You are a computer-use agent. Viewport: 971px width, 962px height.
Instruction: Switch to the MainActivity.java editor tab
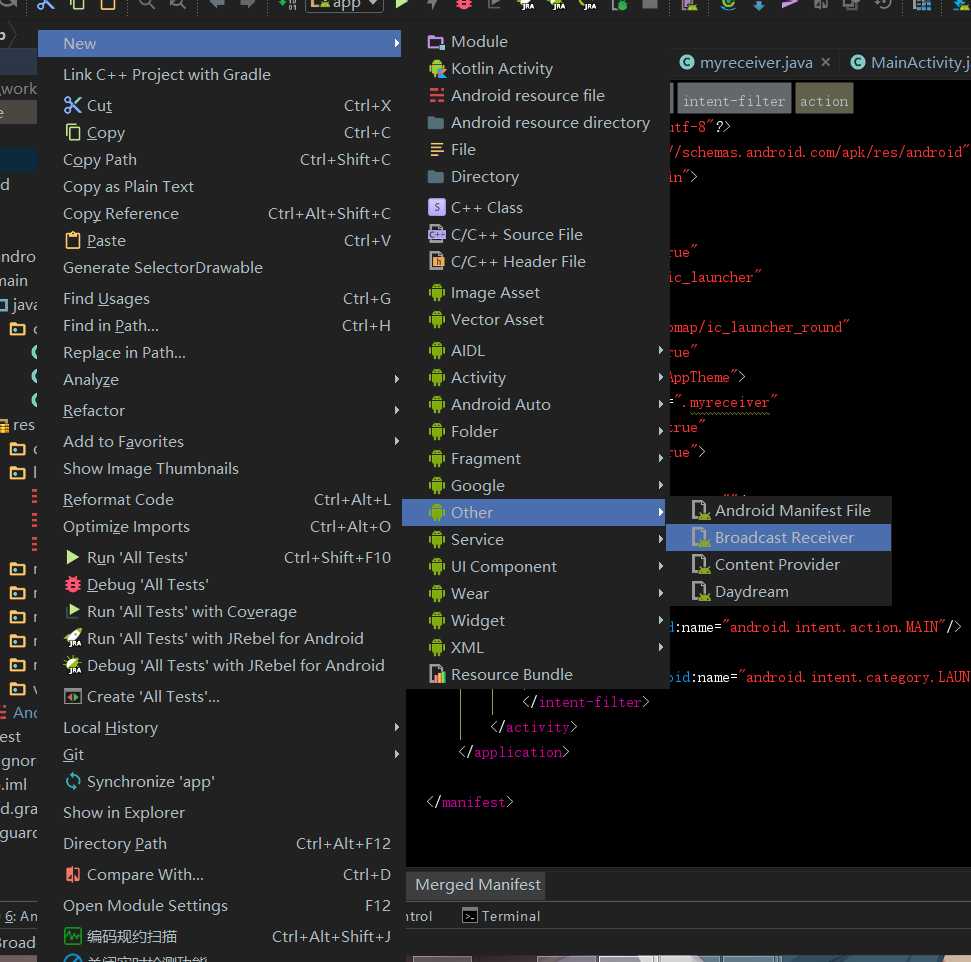(x=909, y=62)
